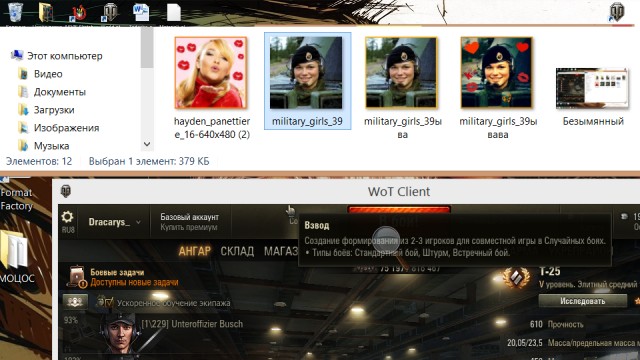Click the file name military_girls_39ывава
640x360 pixels.
[498, 128]
